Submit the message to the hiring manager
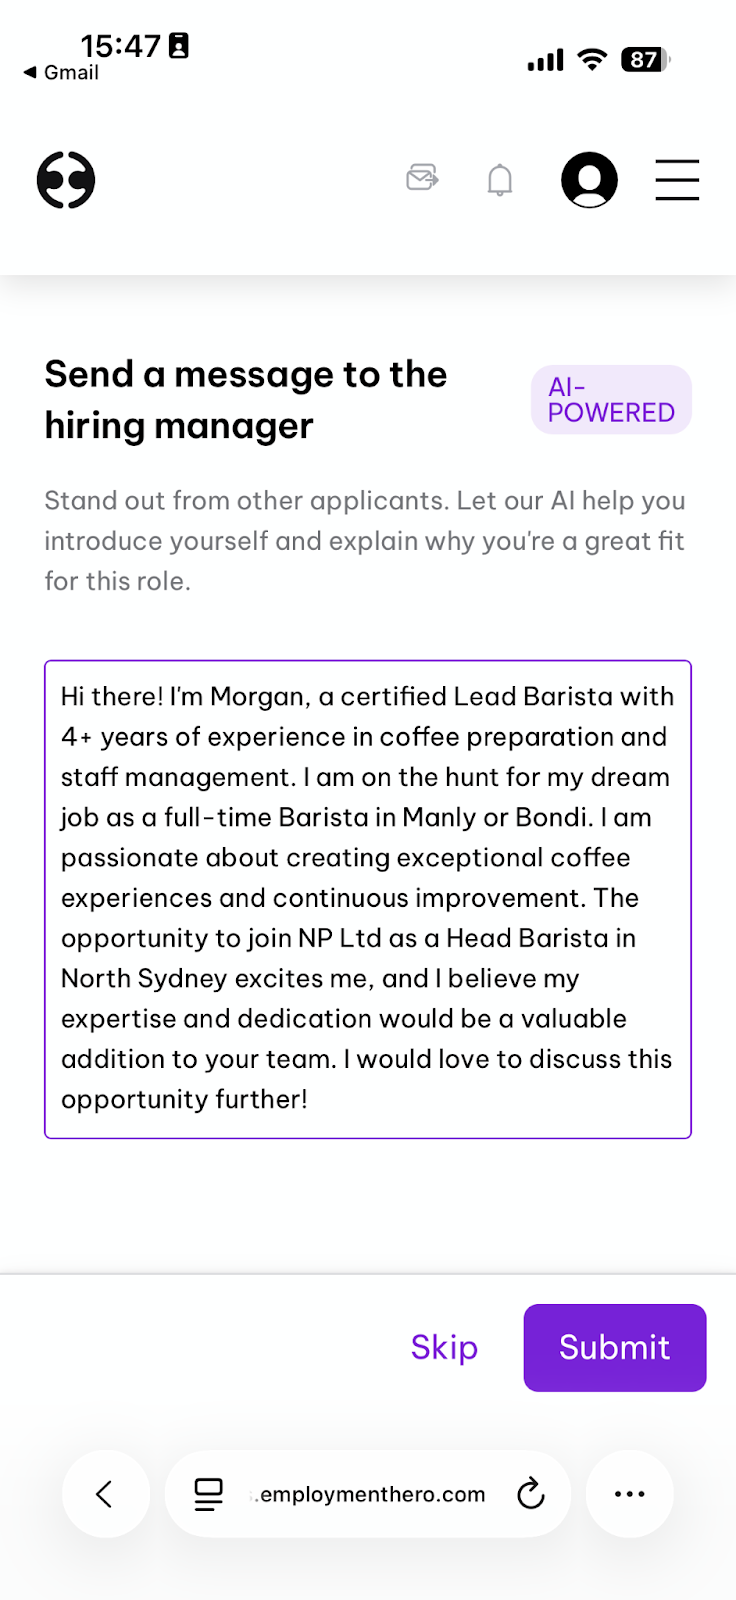The width and height of the screenshot is (736, 1600). 615,1347
